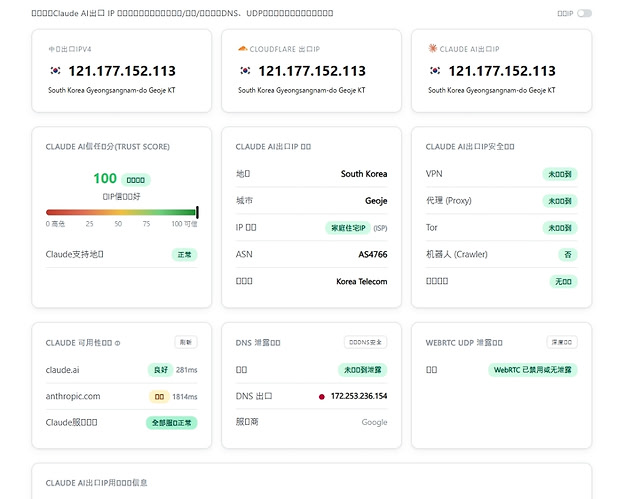Click the 'Korea Telecom' operator value

[x=362, y=281]
